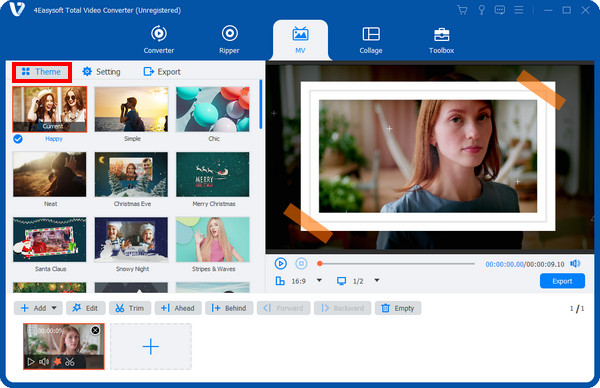Image resolution: width=600 pixels, height=388 pixels.
Task: Expand the 1/2 preview quality dropdown
Action: click(377, 280)
